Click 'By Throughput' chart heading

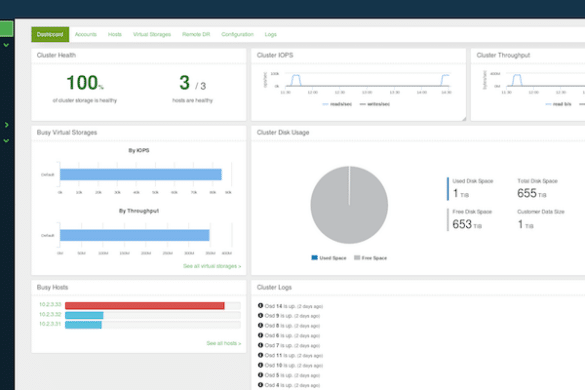point(139,211)
